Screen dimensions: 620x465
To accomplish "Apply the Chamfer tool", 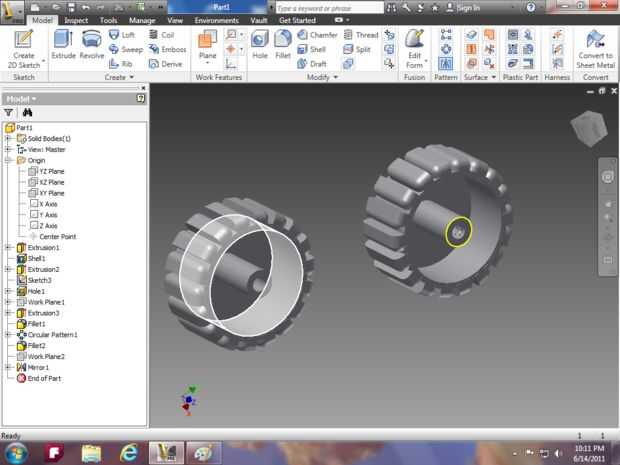I will point(317,35).
